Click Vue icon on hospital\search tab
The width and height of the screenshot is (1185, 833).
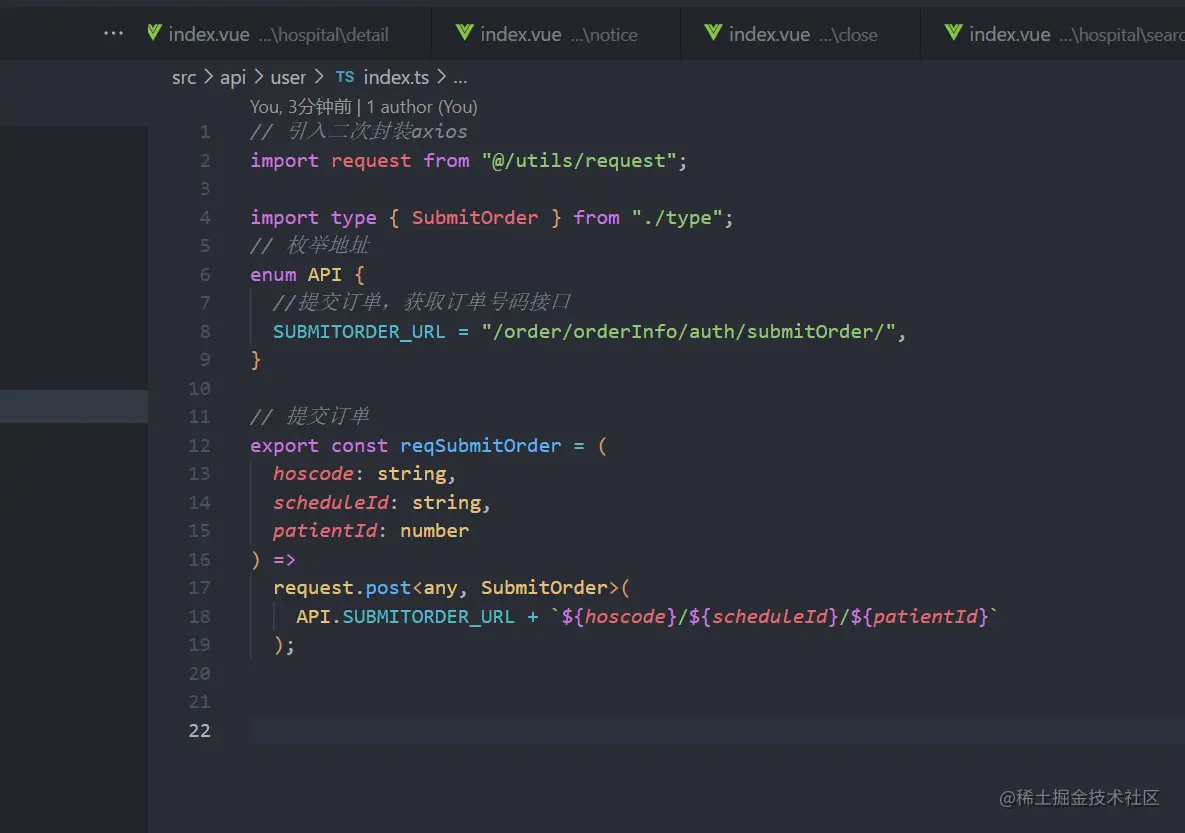pos(953,33)
